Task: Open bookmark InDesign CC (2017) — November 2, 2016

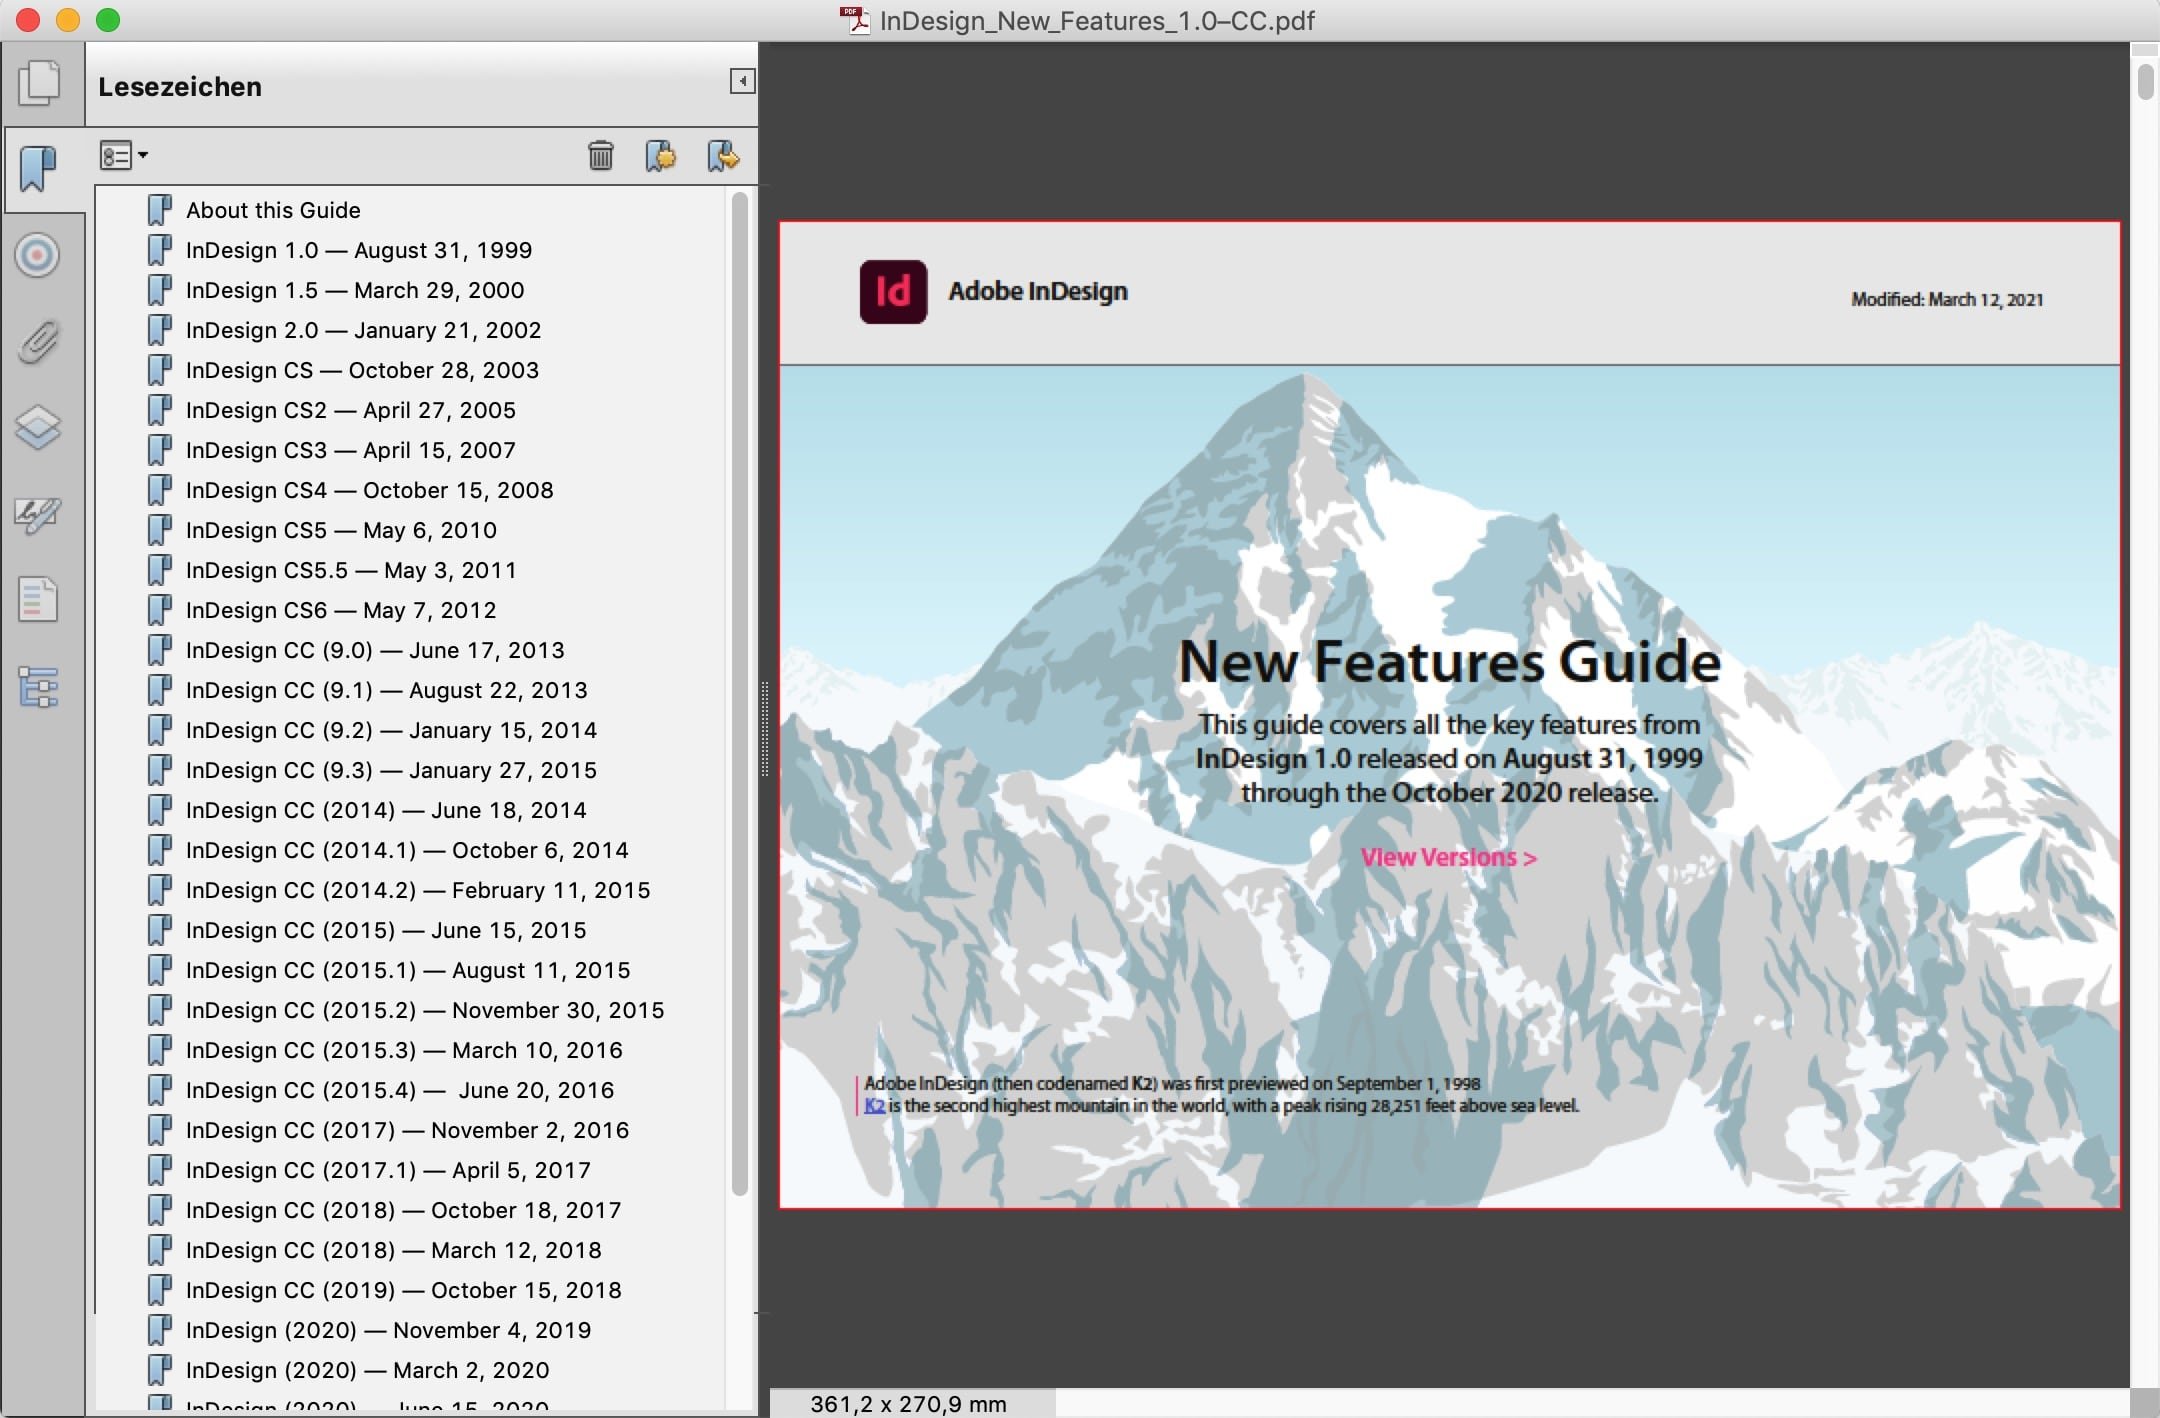Action: click(x=407, y=1130)
